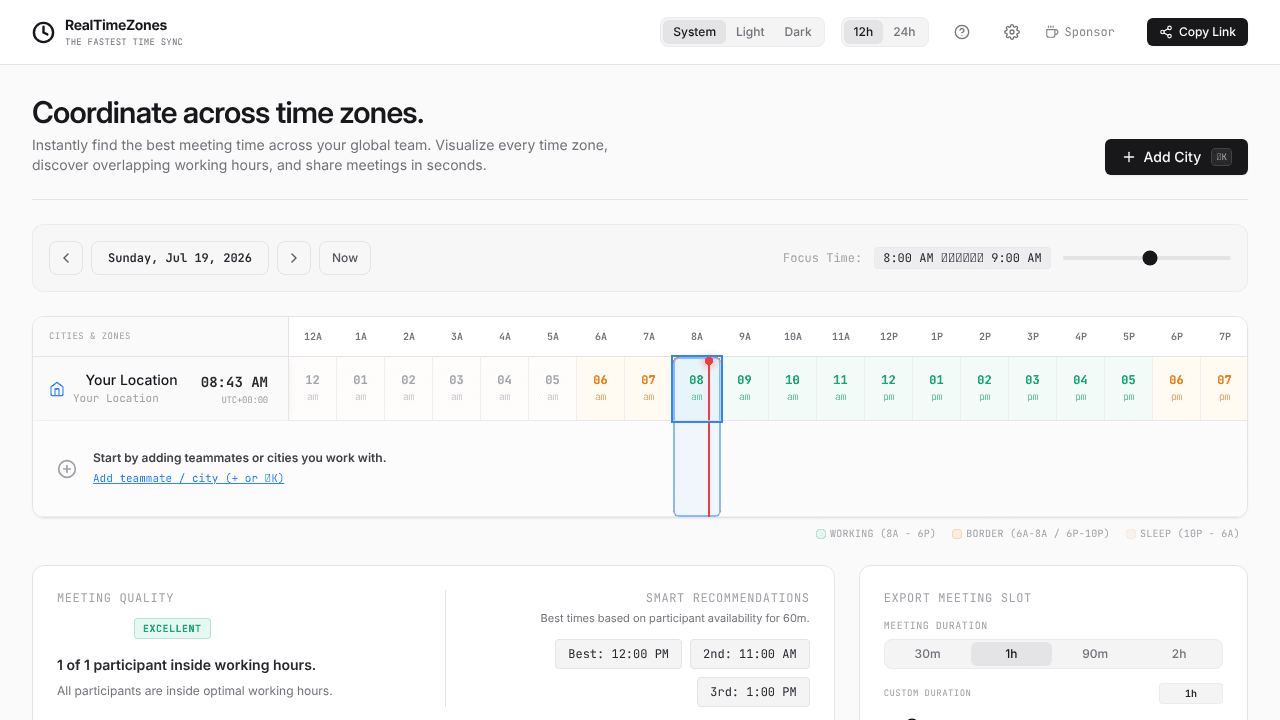1280x720 pixels.
Task: Open the help question mark icon
Action: click(962, 32)
